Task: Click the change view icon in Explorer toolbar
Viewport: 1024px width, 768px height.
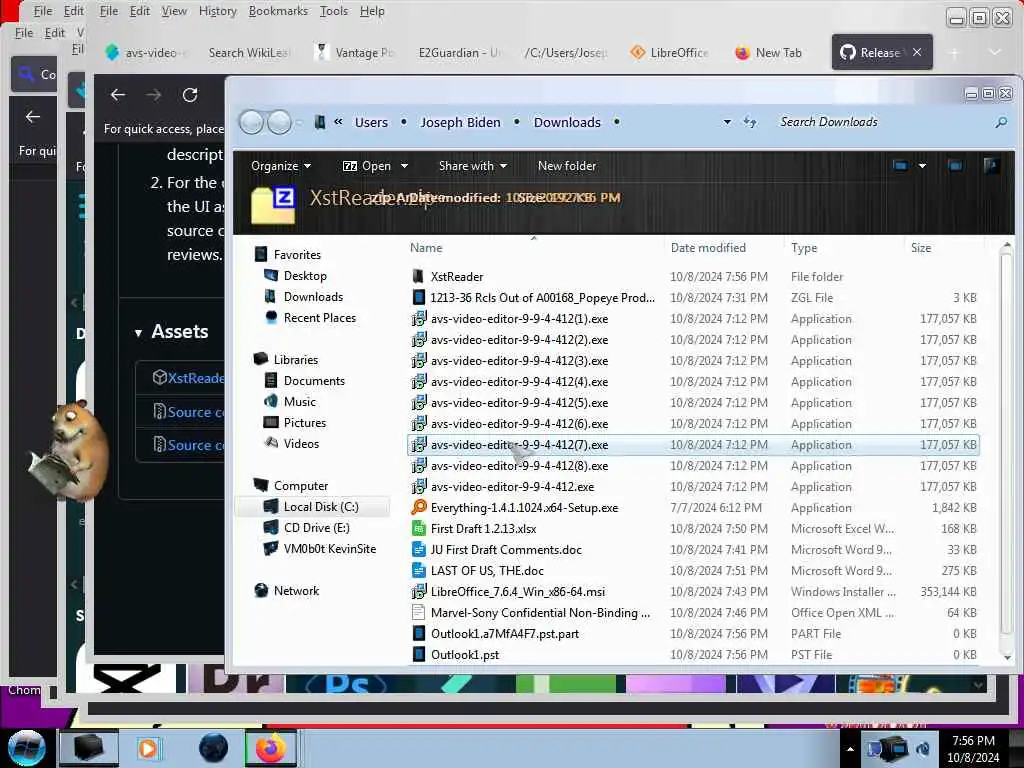Action: pos(901,166)
